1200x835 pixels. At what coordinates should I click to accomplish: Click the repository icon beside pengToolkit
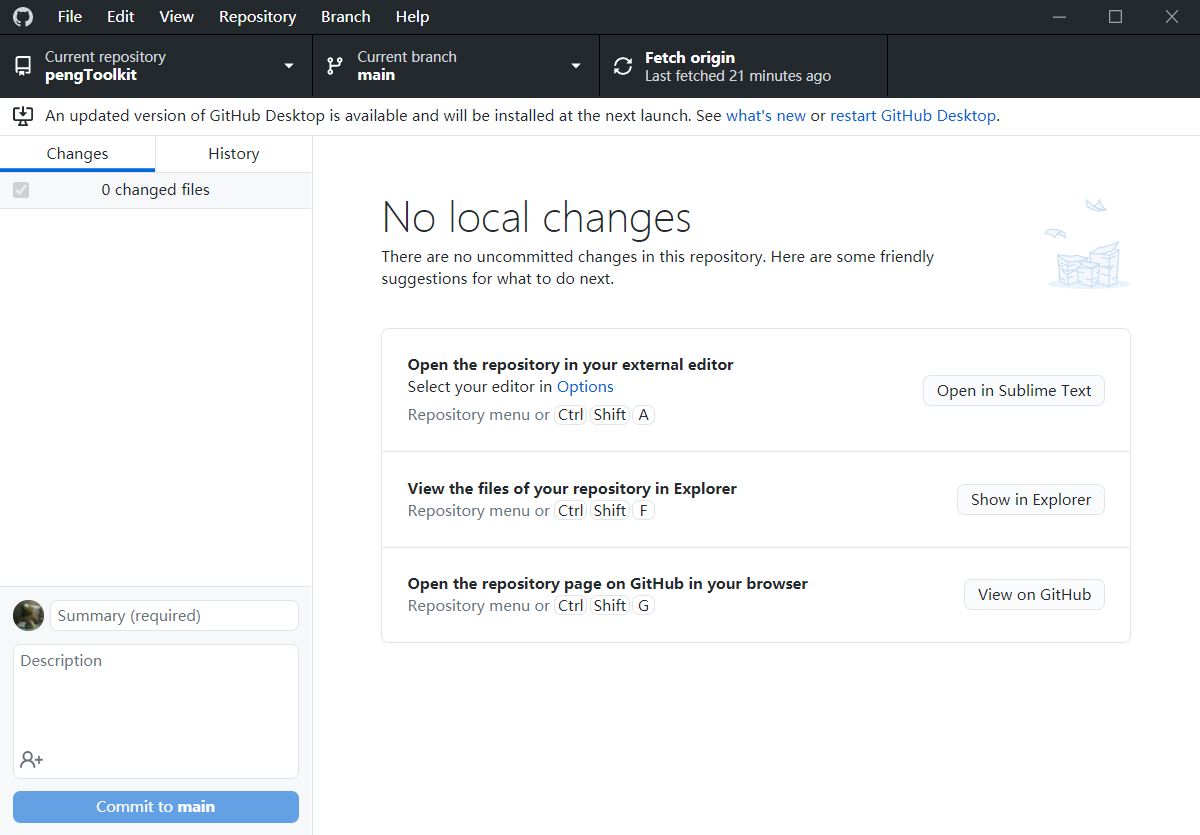tap(23, 66)
